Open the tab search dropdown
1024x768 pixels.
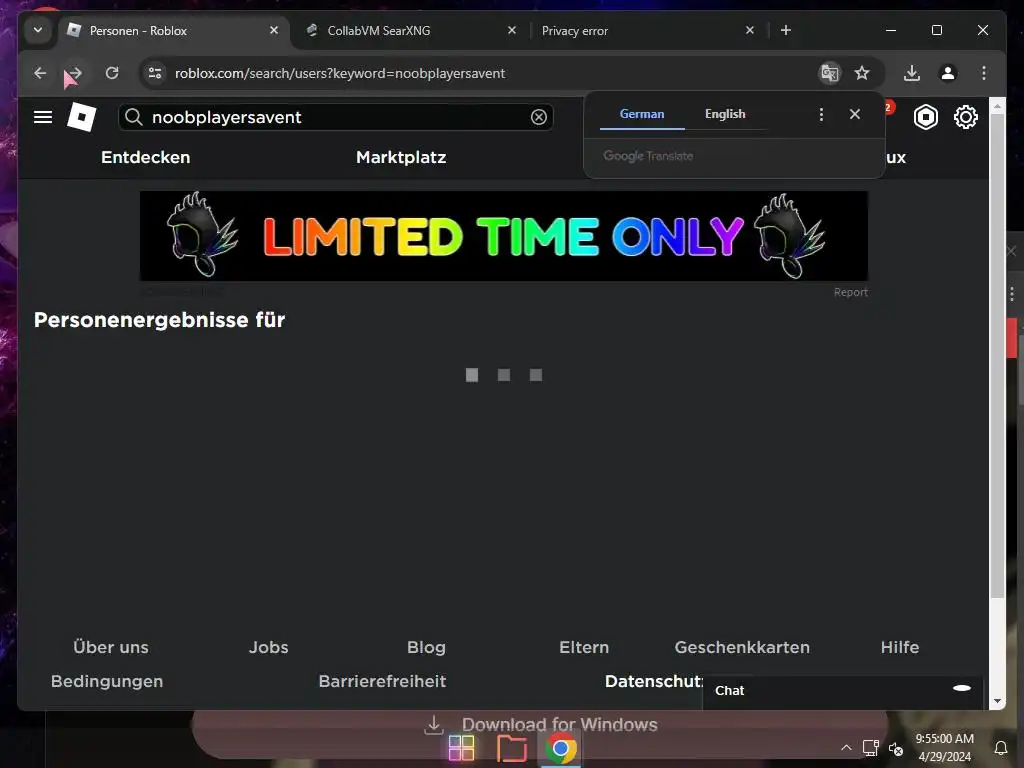point(38,30)
